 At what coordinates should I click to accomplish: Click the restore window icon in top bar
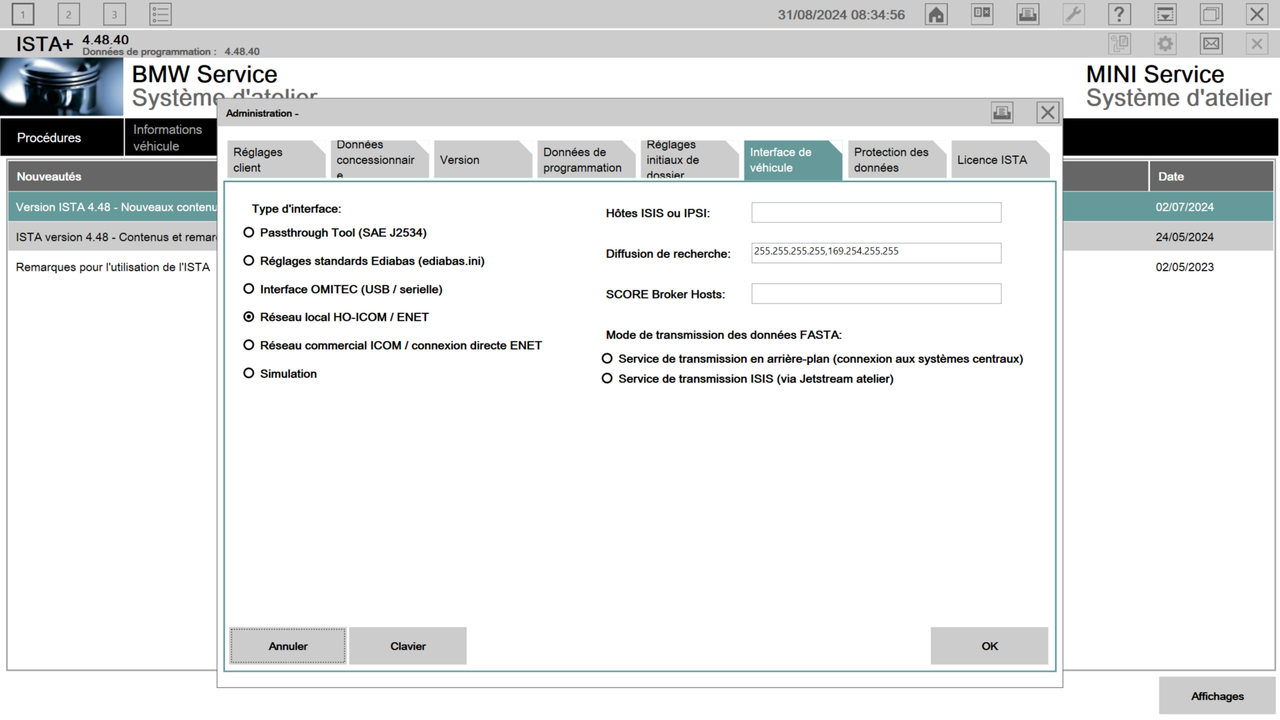[x=1211, y=14]
